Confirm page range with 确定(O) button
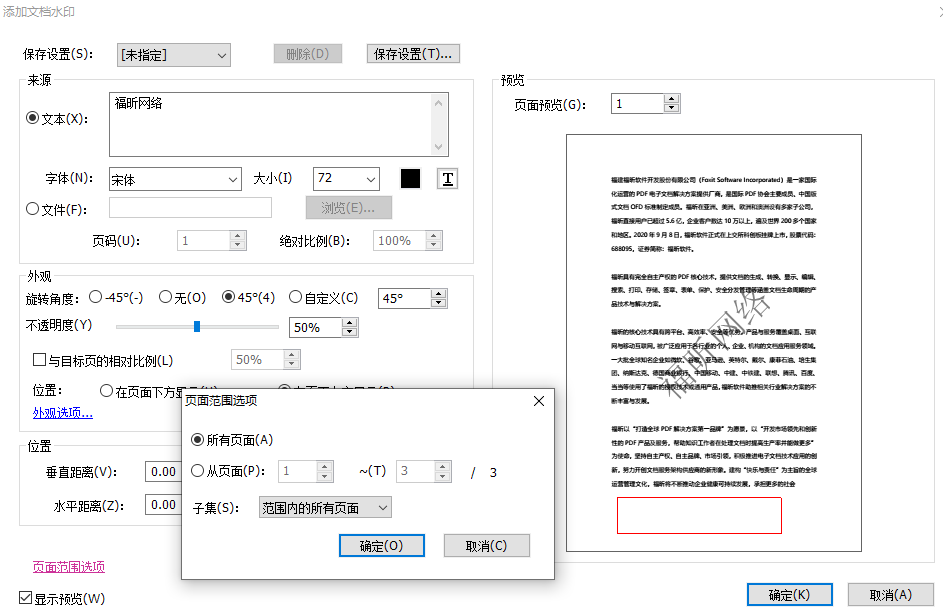The image size is (943, 615). click(x=381, y=545)
